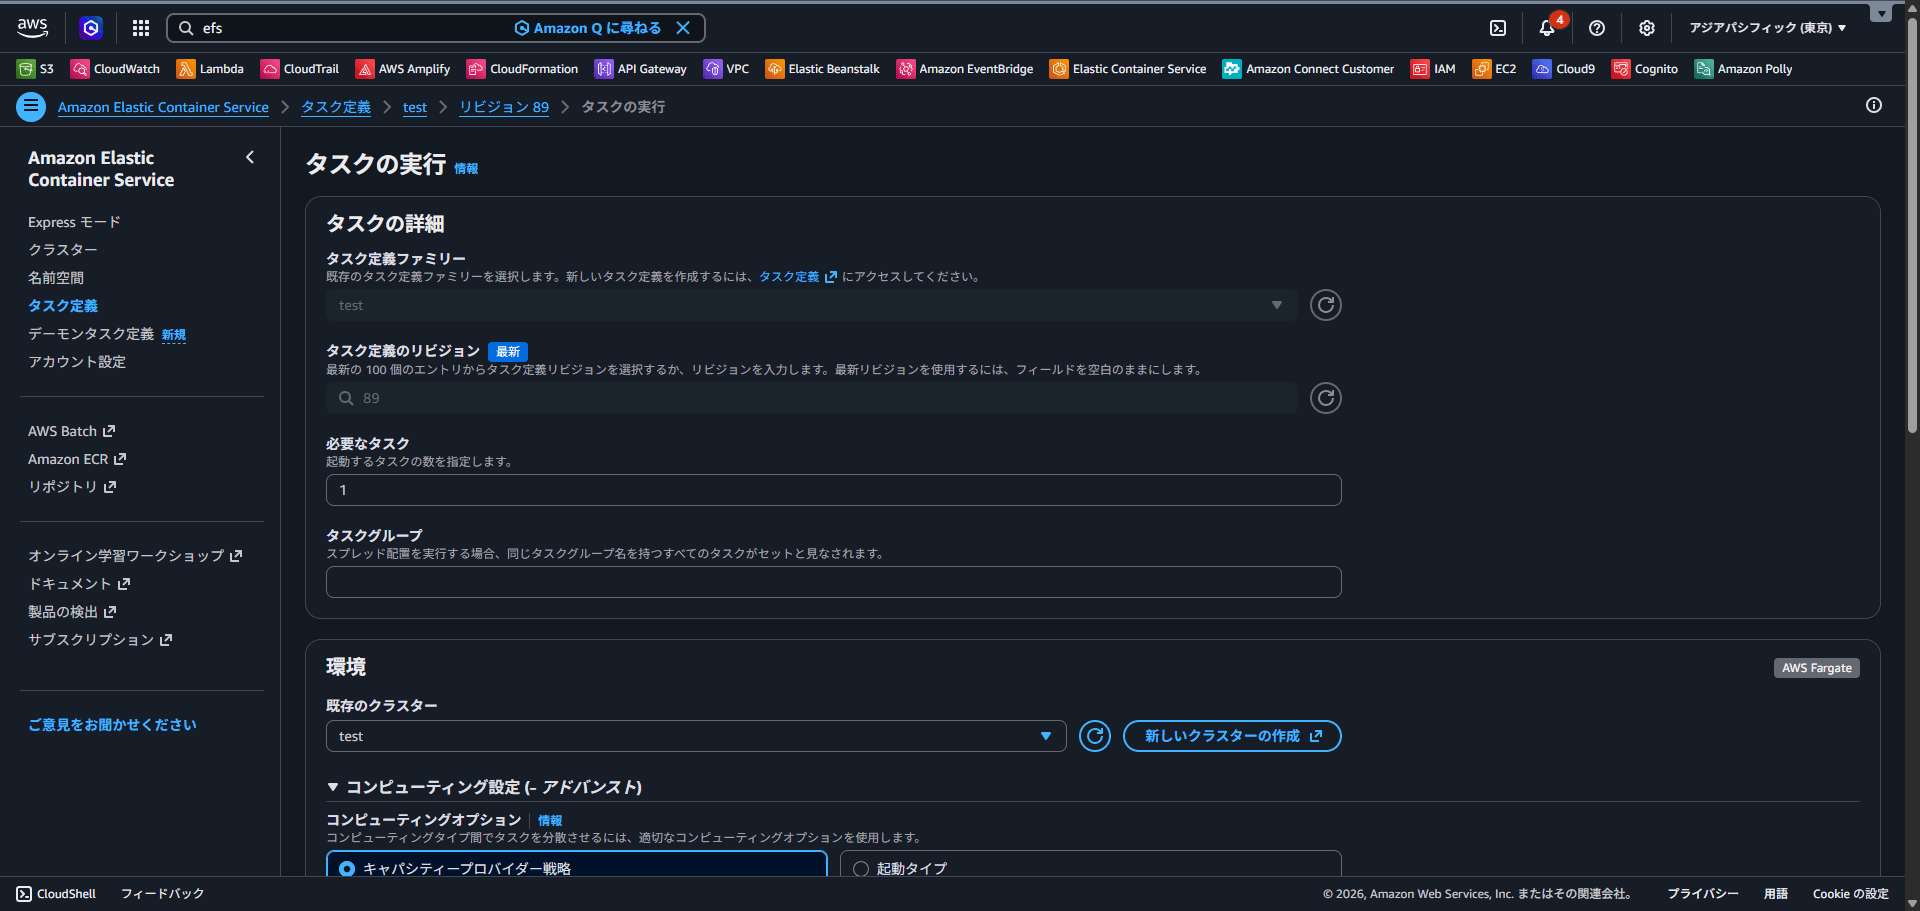Go to Daemon task definitions in sidebar

[x=91, y=334]
